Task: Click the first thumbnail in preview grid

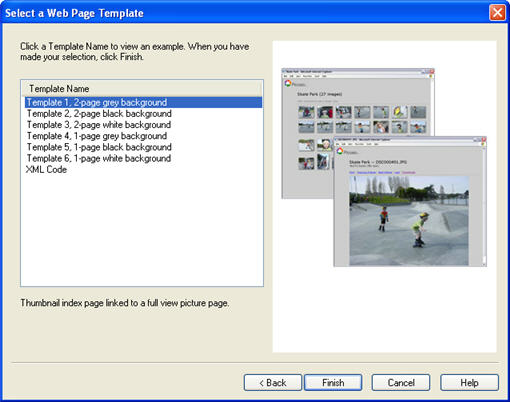Action: coord(306,112)
